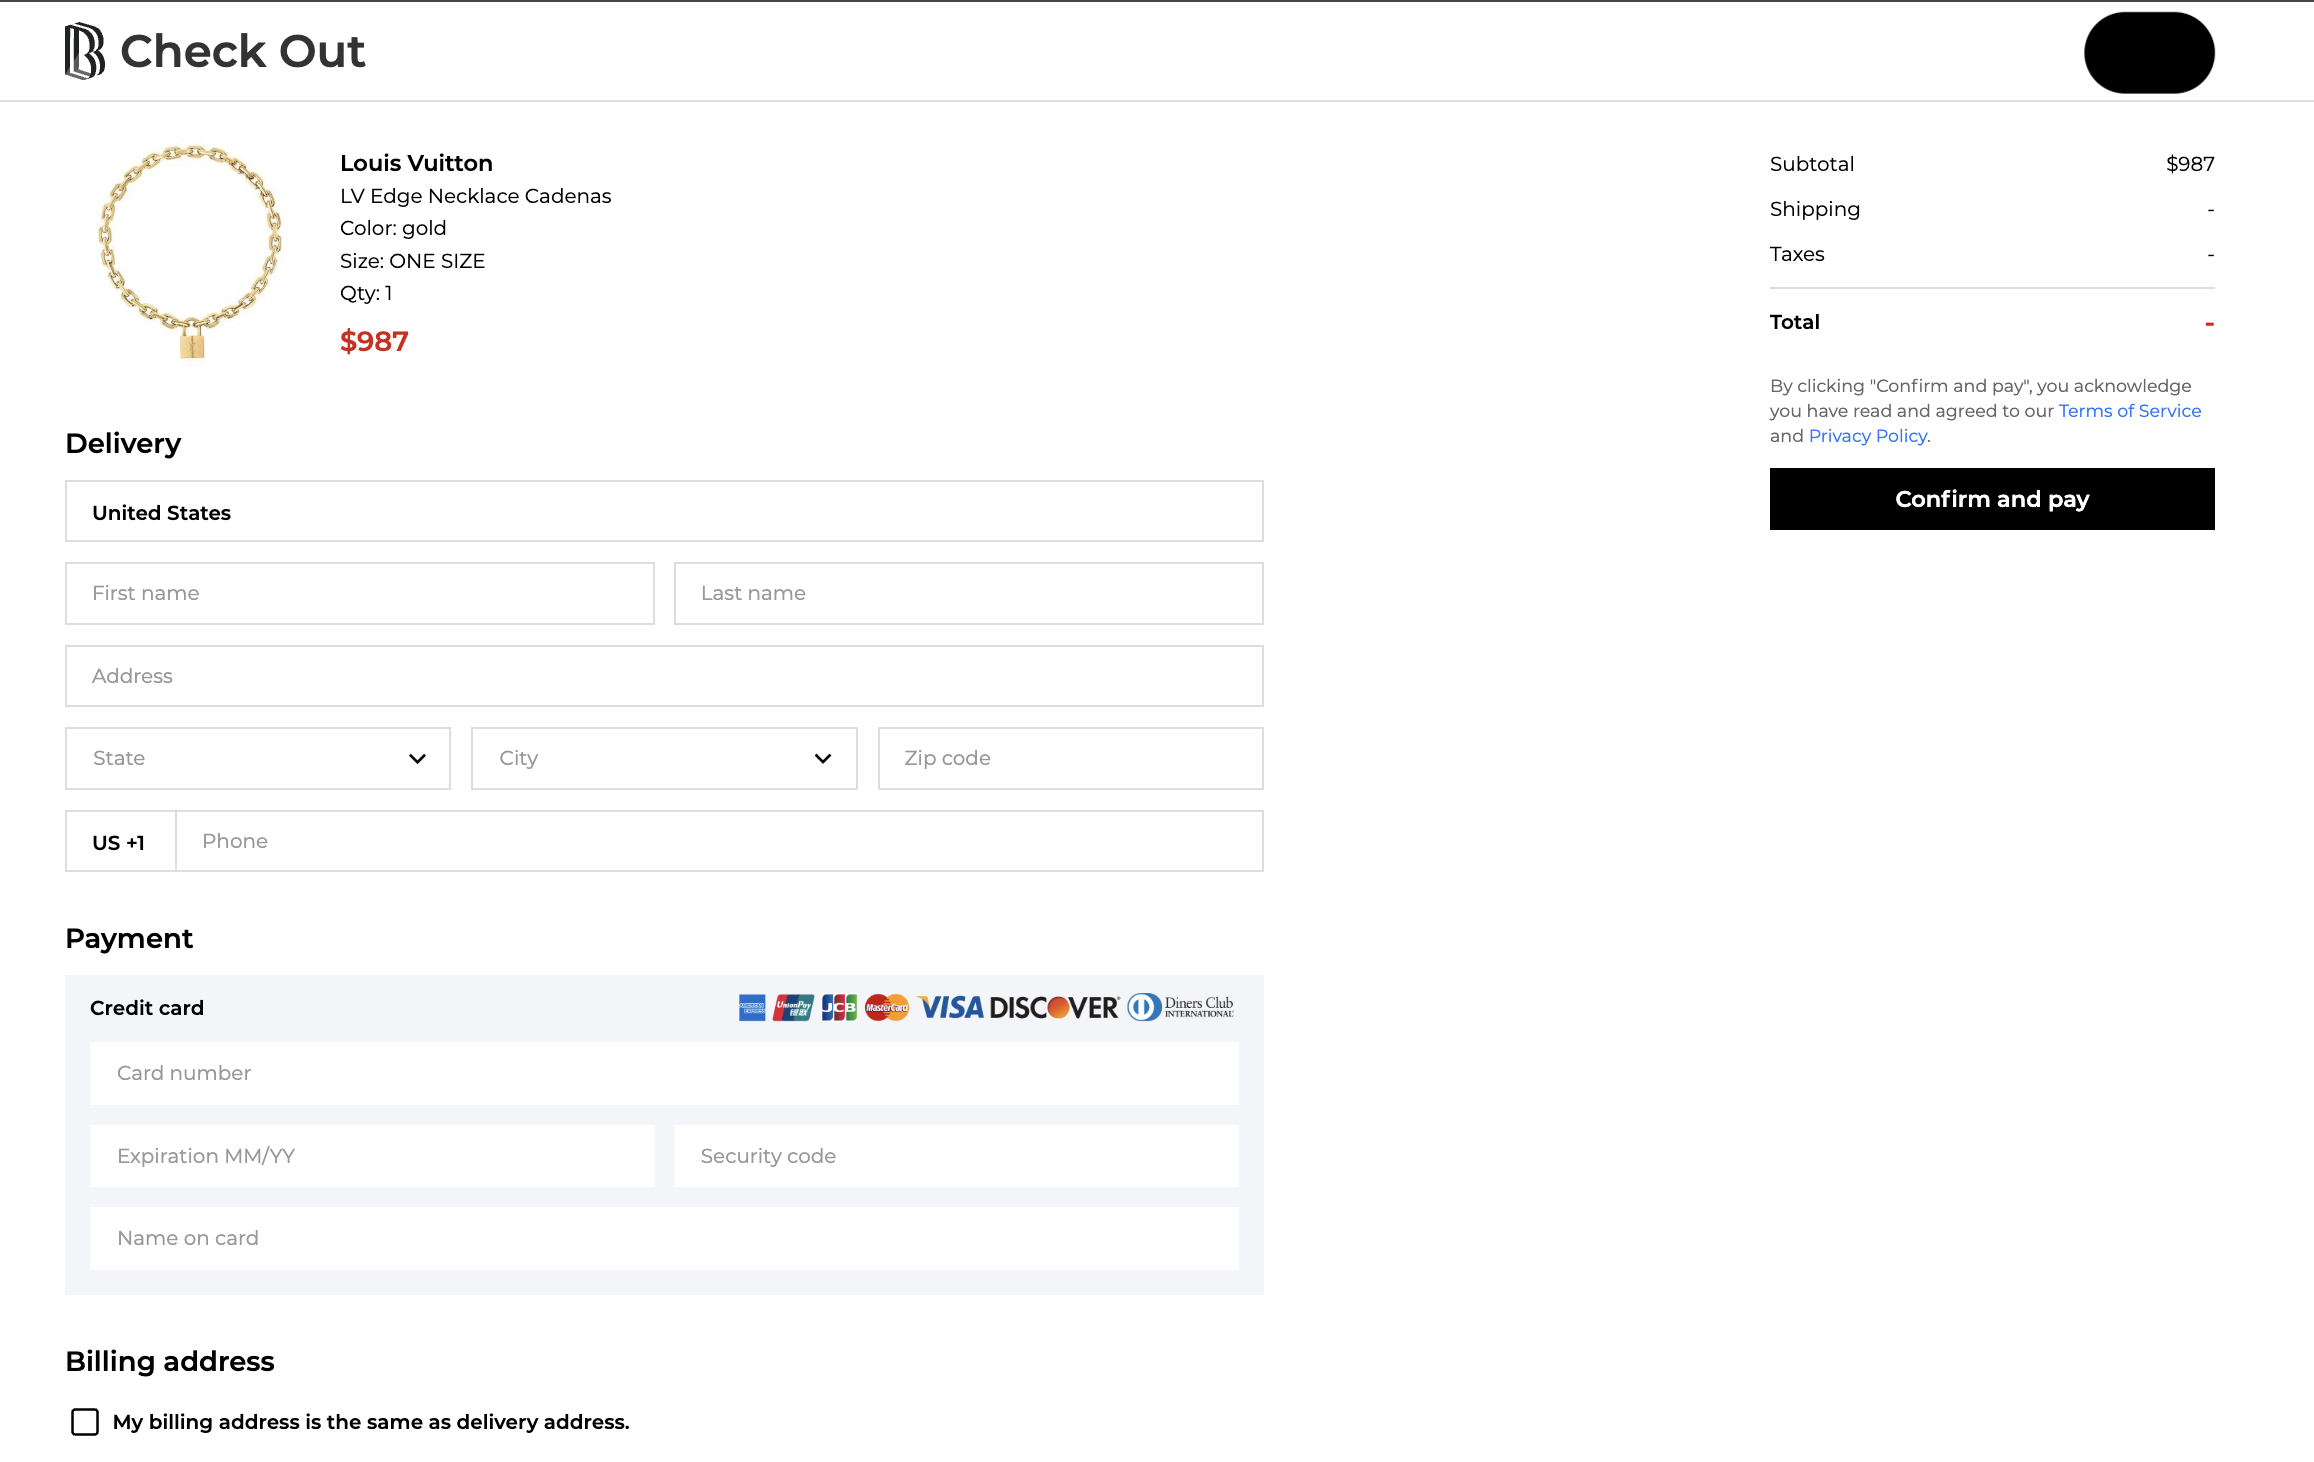The image size is (2314, 1462).
Task: Open the Terms of Service link
Action: click(2129, 411)
